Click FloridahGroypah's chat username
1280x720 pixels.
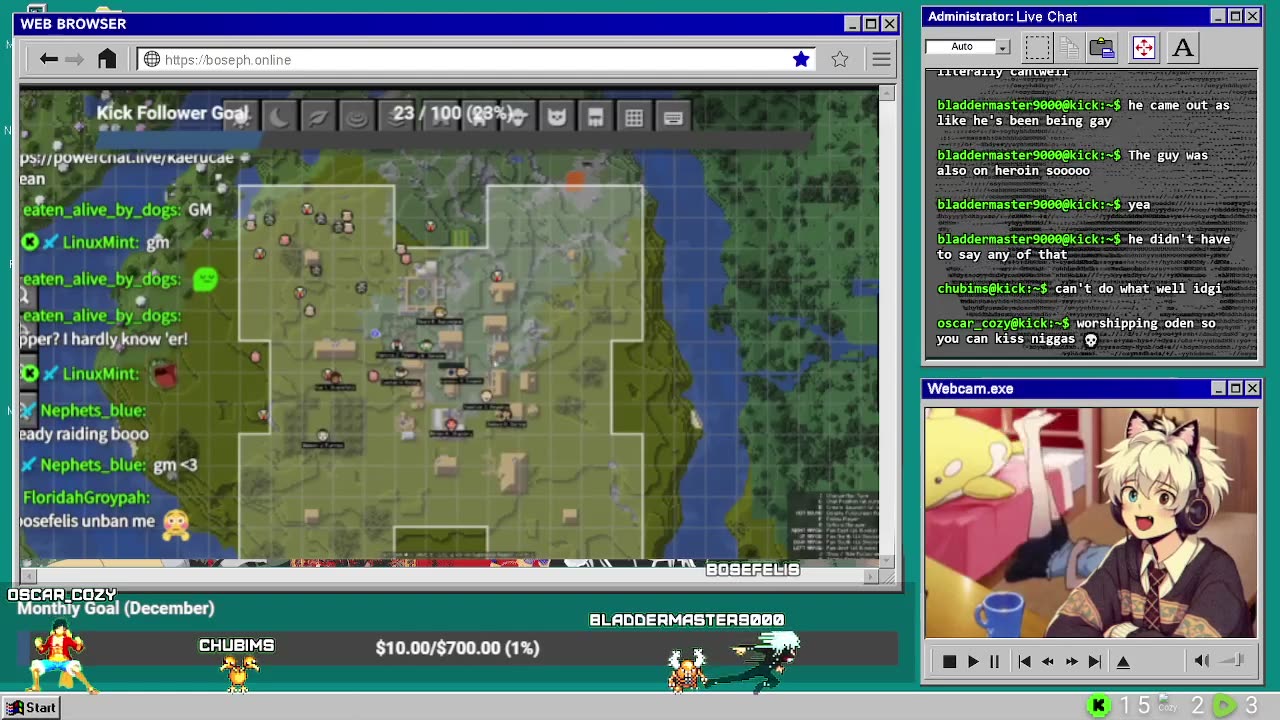86,497
